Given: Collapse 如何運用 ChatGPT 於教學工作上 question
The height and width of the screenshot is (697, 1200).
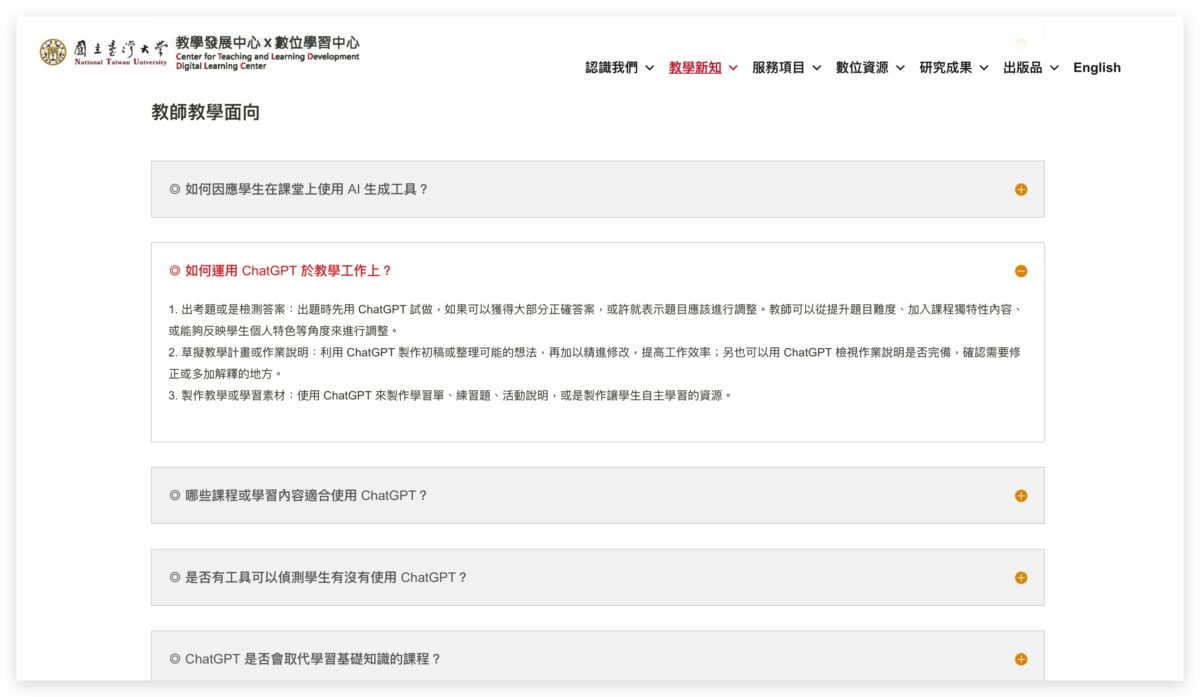Looking at the screenshot, I should coord(598,271).
